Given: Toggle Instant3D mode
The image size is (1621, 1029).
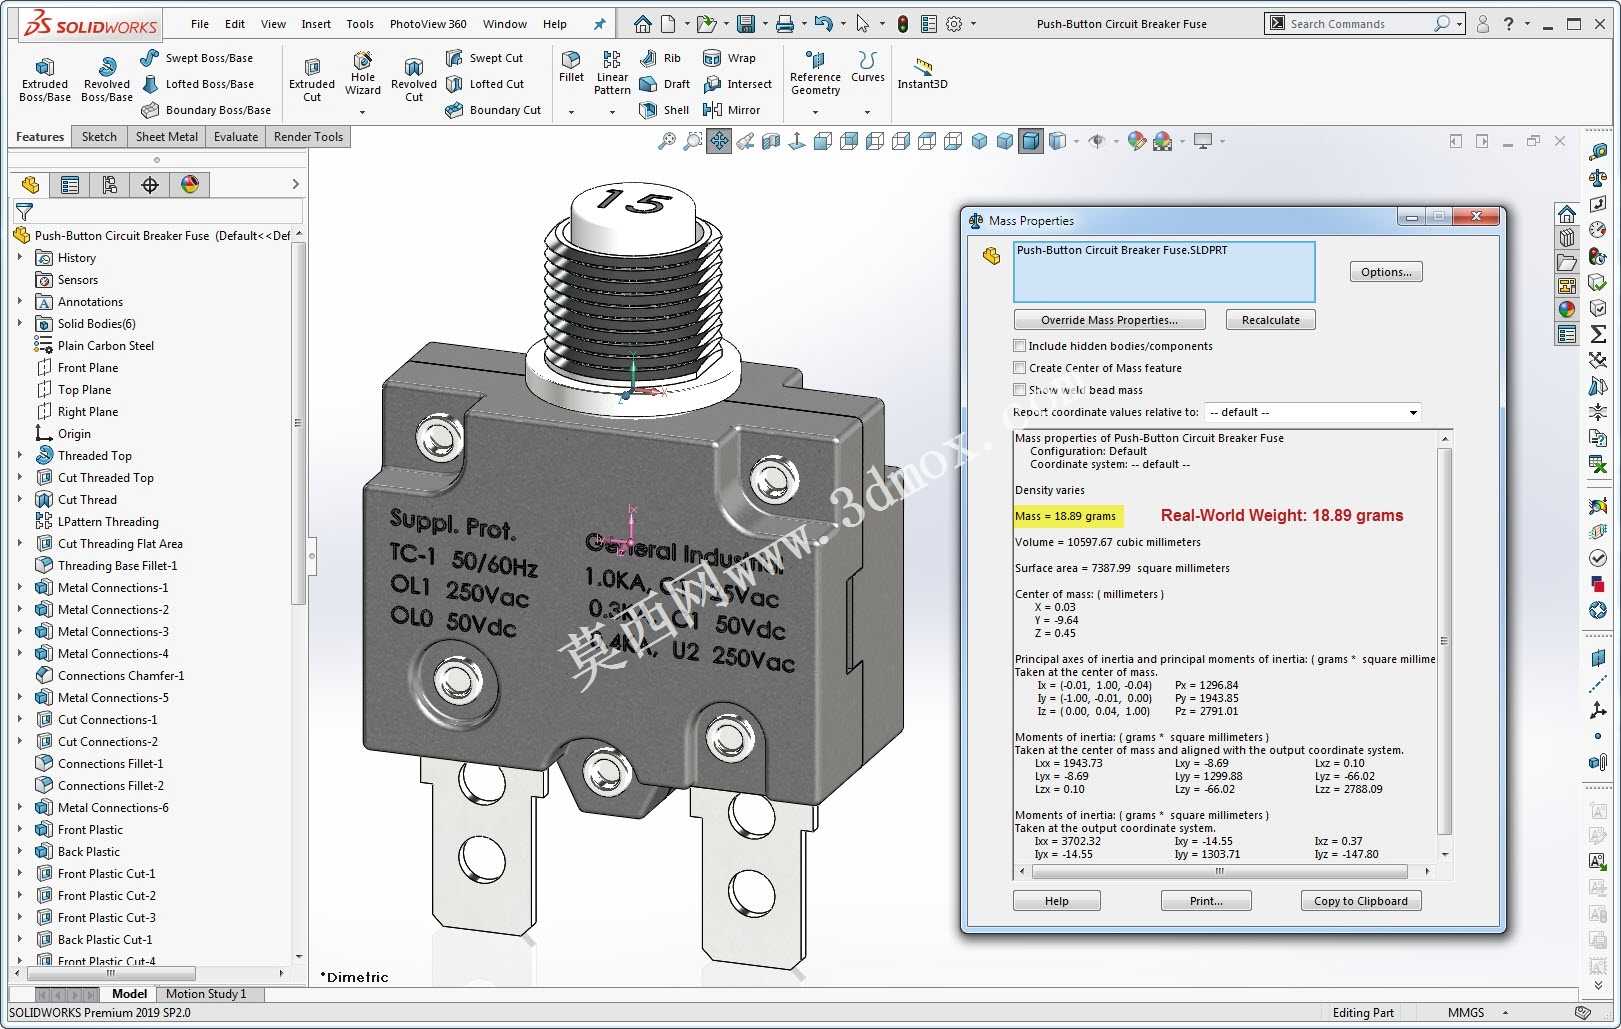Looking at the screenshot, I should tap(922, 72).
